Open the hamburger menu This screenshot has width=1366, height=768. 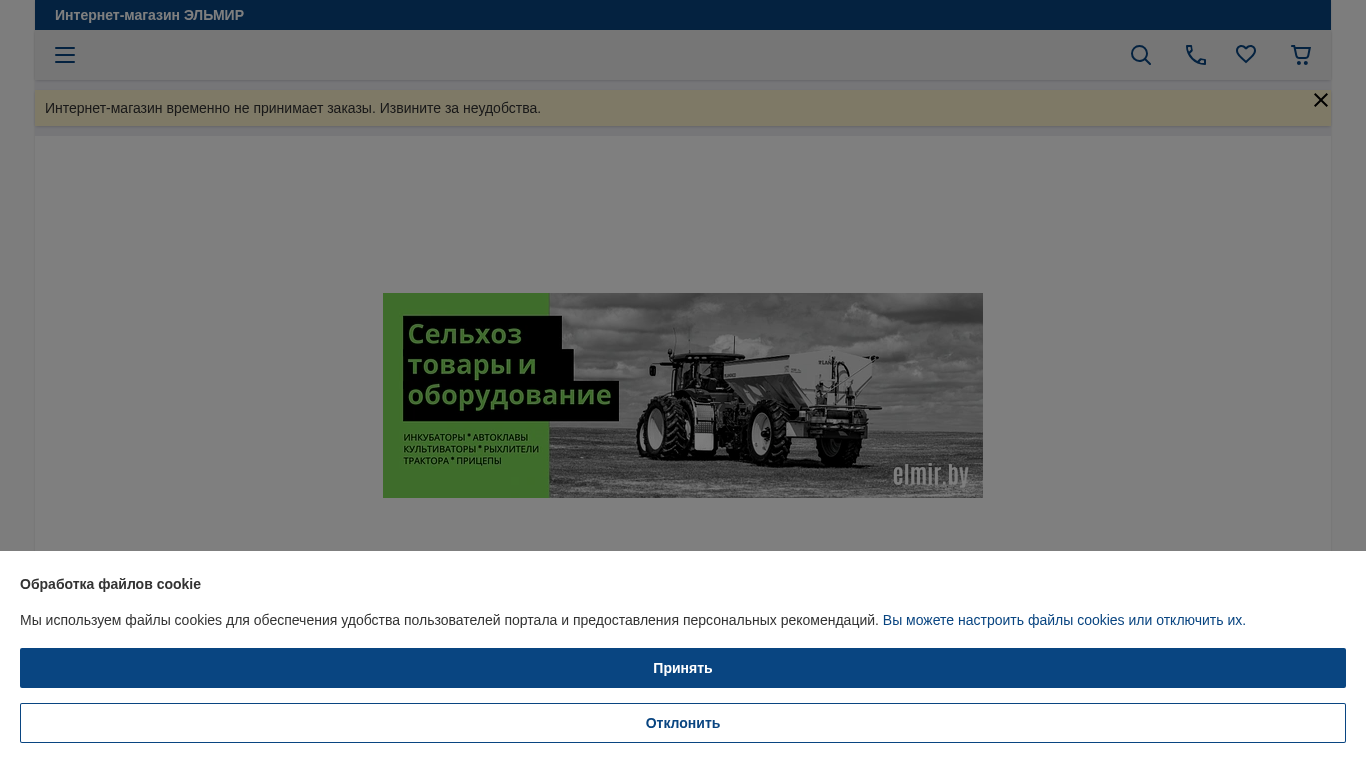pos(65,55)
